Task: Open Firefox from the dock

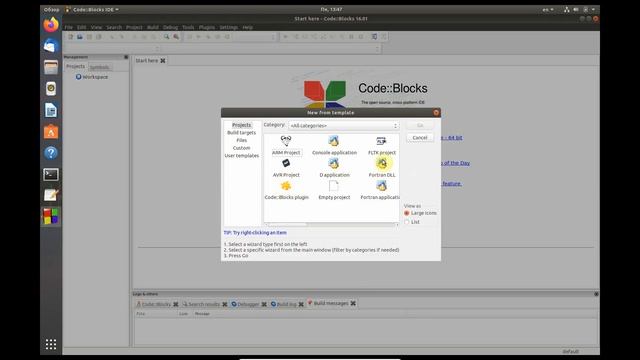Action: (51, 24)
